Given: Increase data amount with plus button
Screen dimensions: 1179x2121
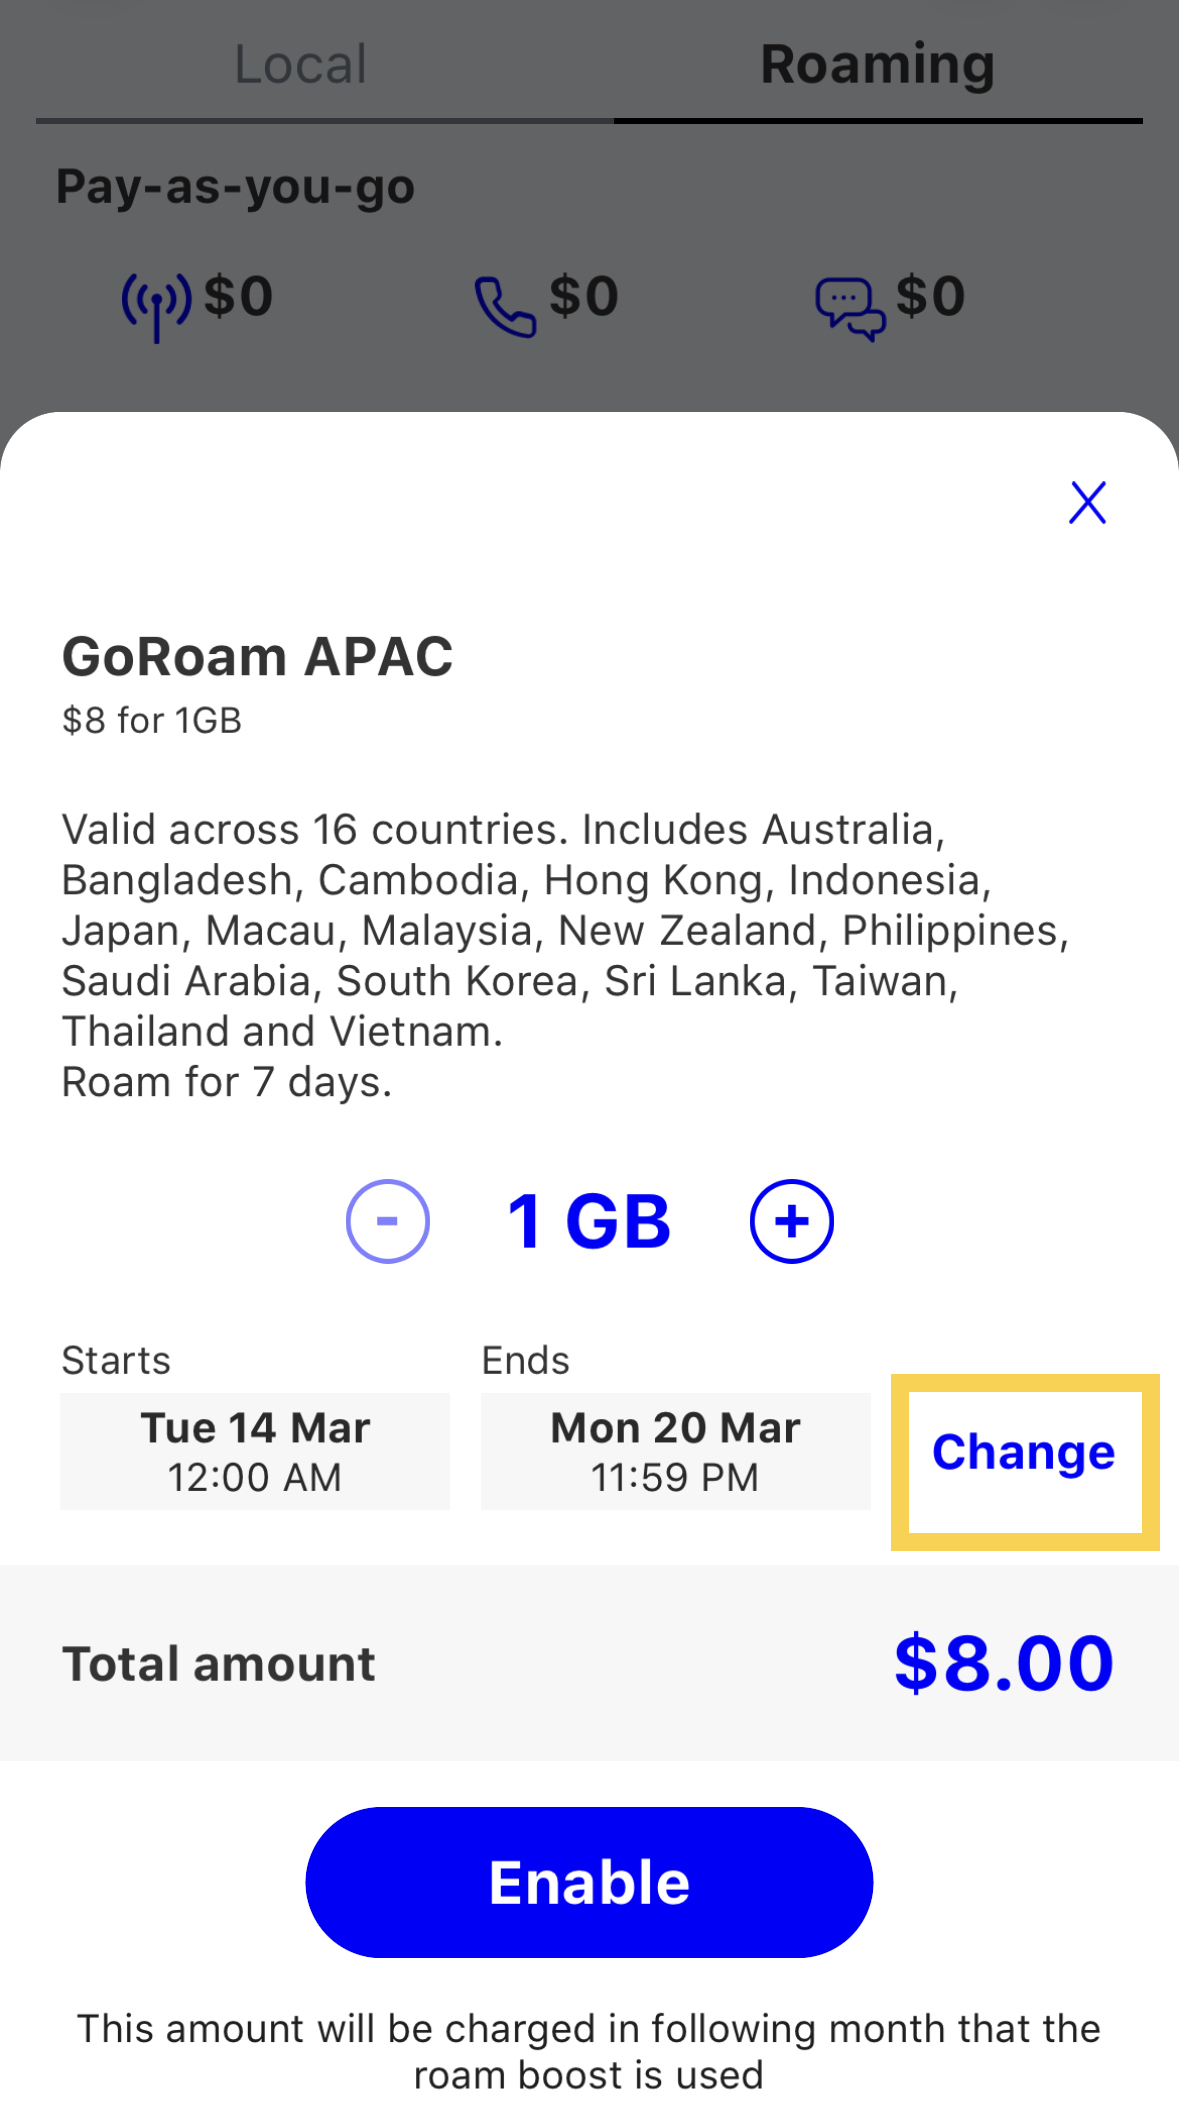Looking at the screenshot, I should (x=792, y=1221).
